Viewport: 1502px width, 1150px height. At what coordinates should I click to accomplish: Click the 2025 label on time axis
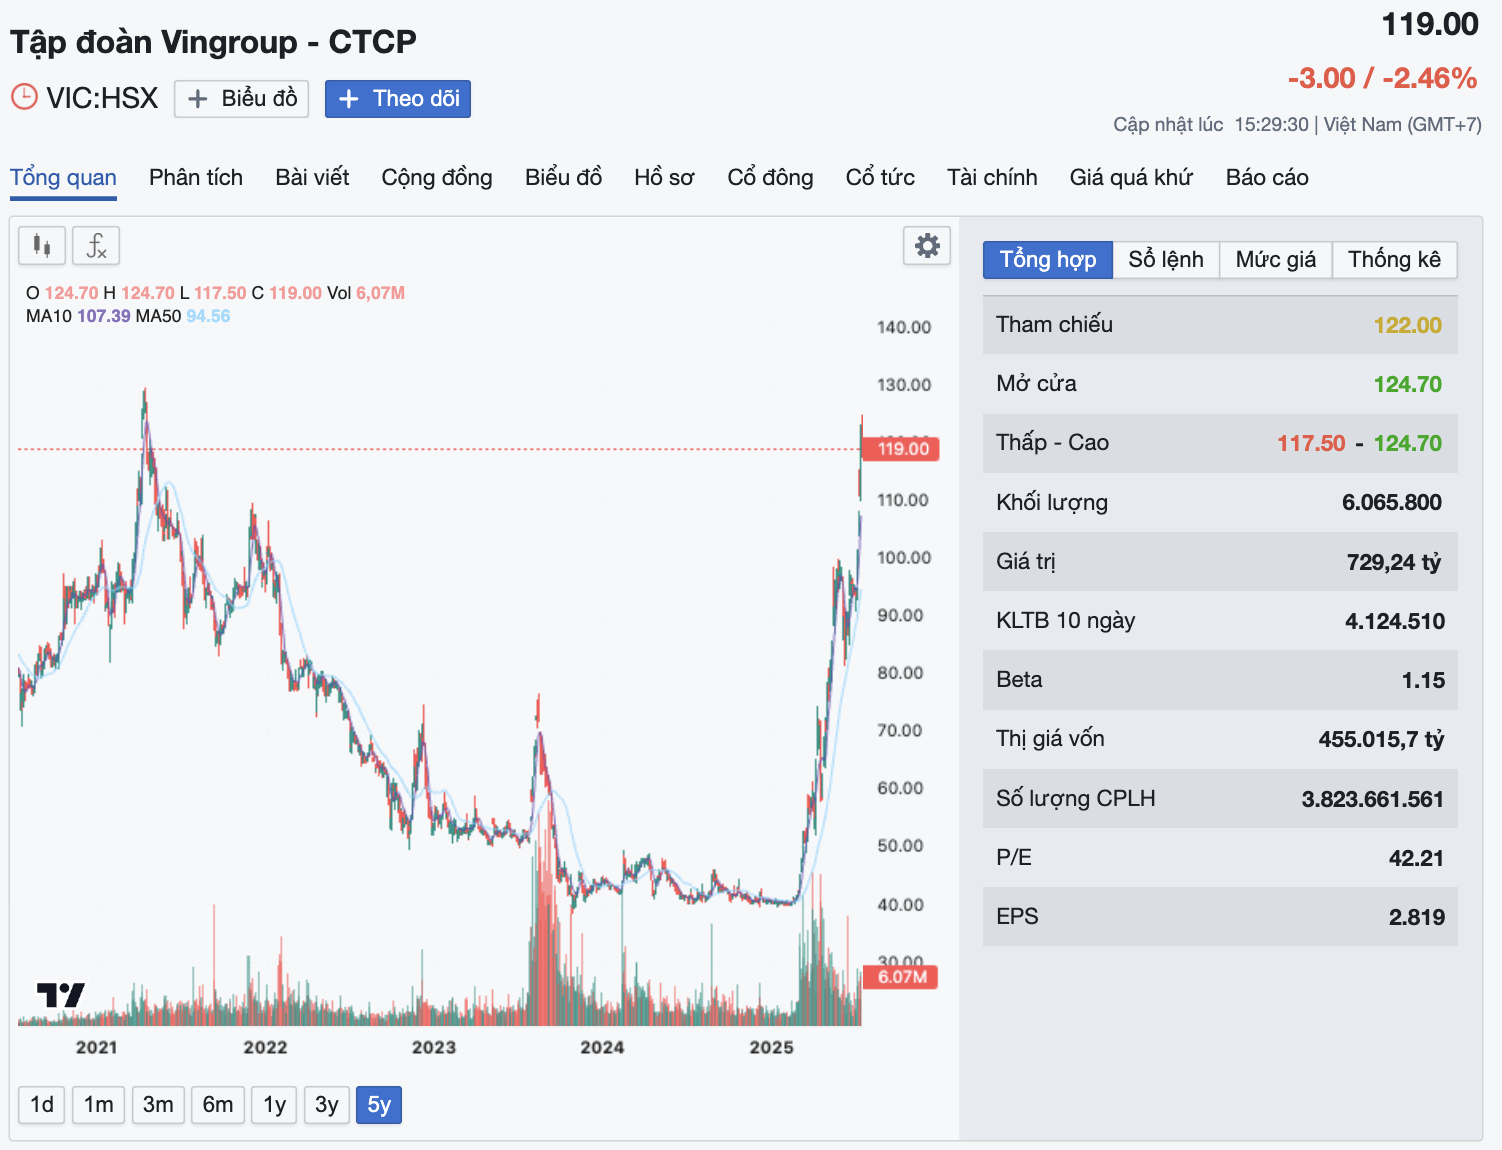tap(771, 1047)
